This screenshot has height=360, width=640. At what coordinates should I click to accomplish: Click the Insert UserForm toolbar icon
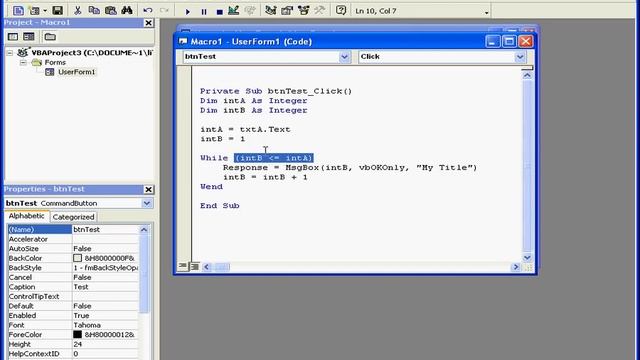coord(35,11)
